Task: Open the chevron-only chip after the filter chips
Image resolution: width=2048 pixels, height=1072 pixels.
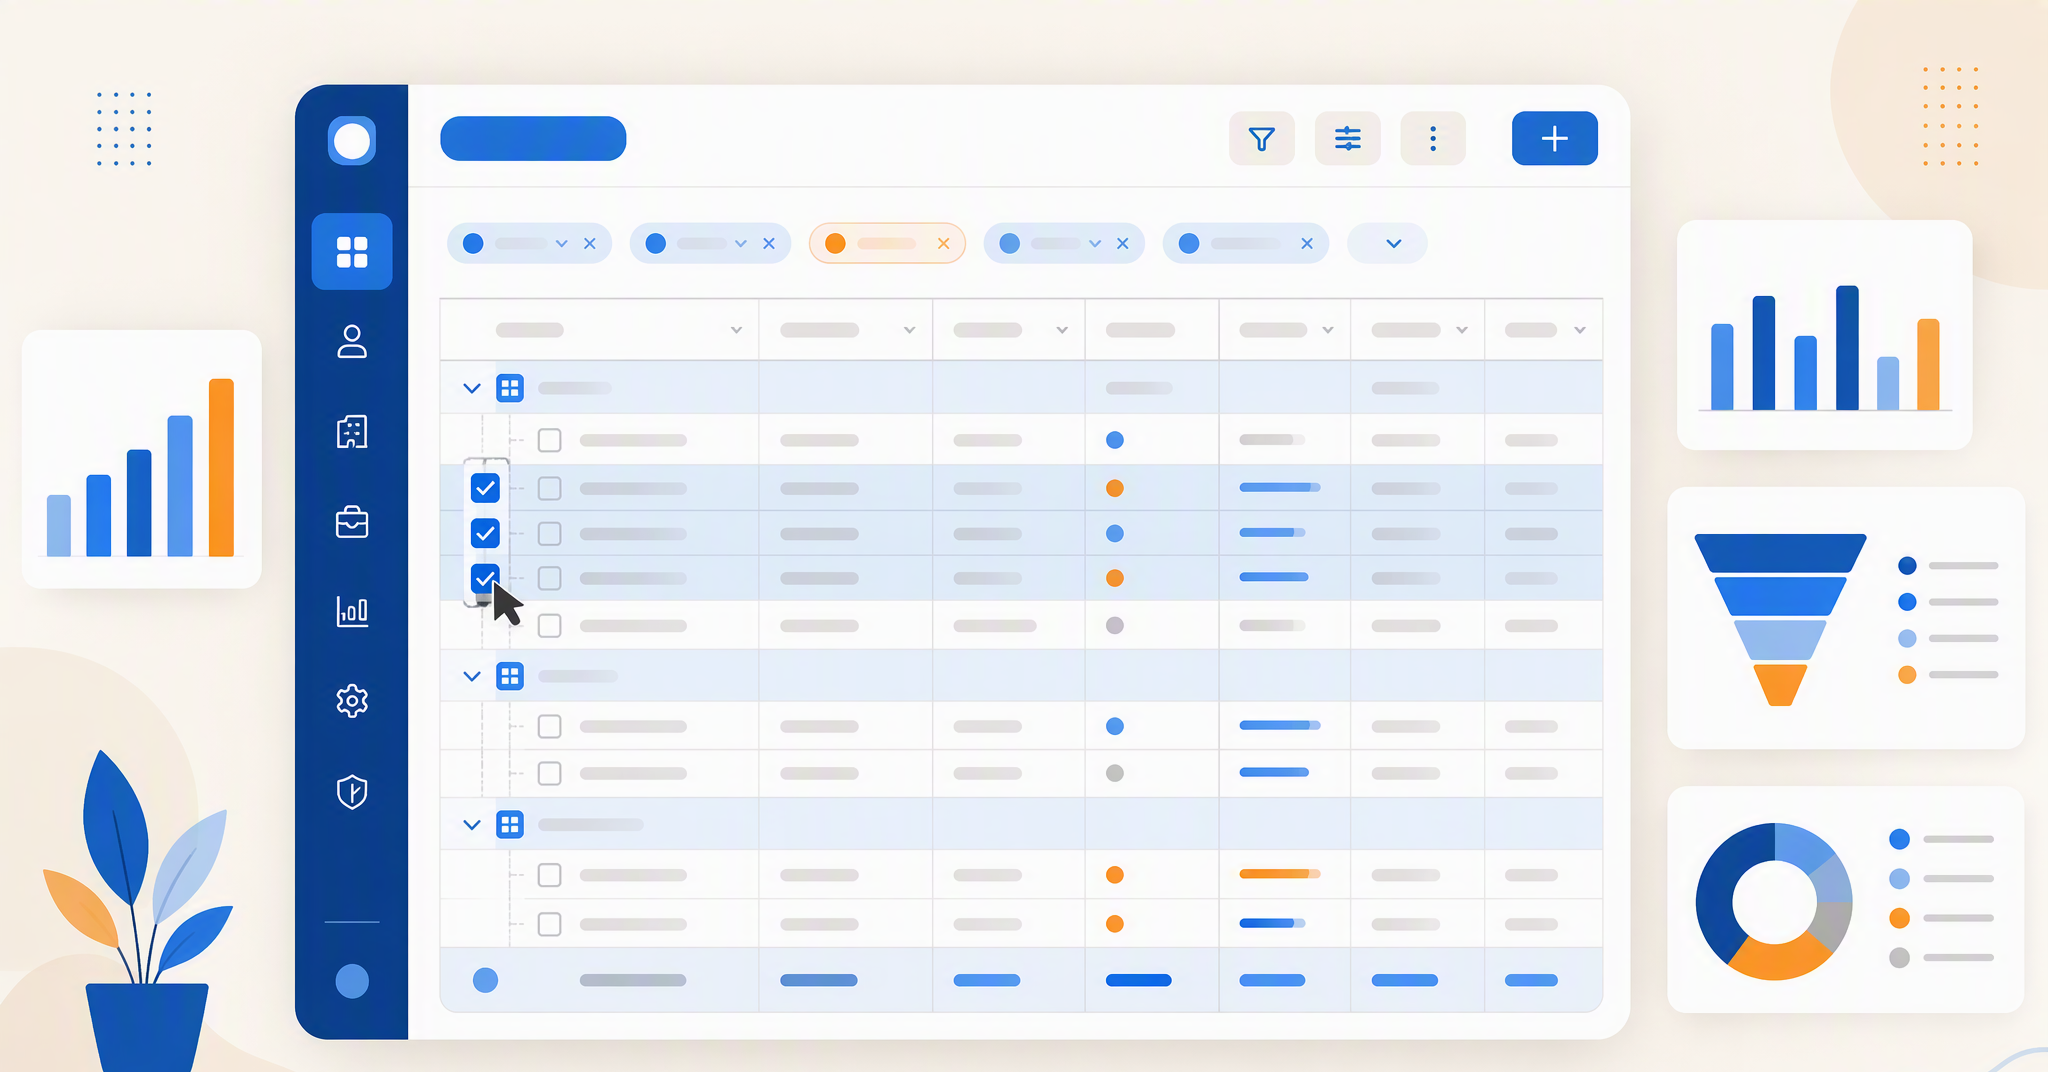Action: coord(1388,244)
